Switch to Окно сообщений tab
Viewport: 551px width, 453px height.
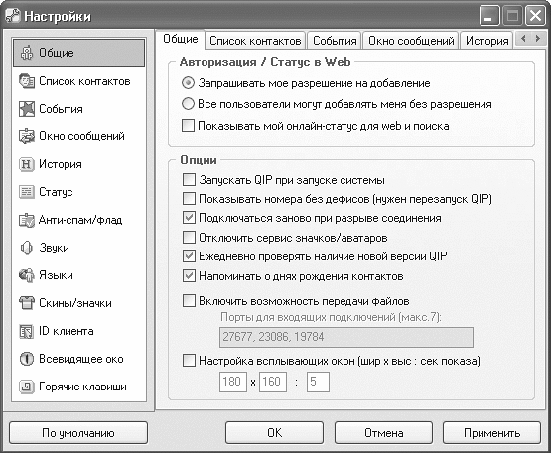click(411, 41)
